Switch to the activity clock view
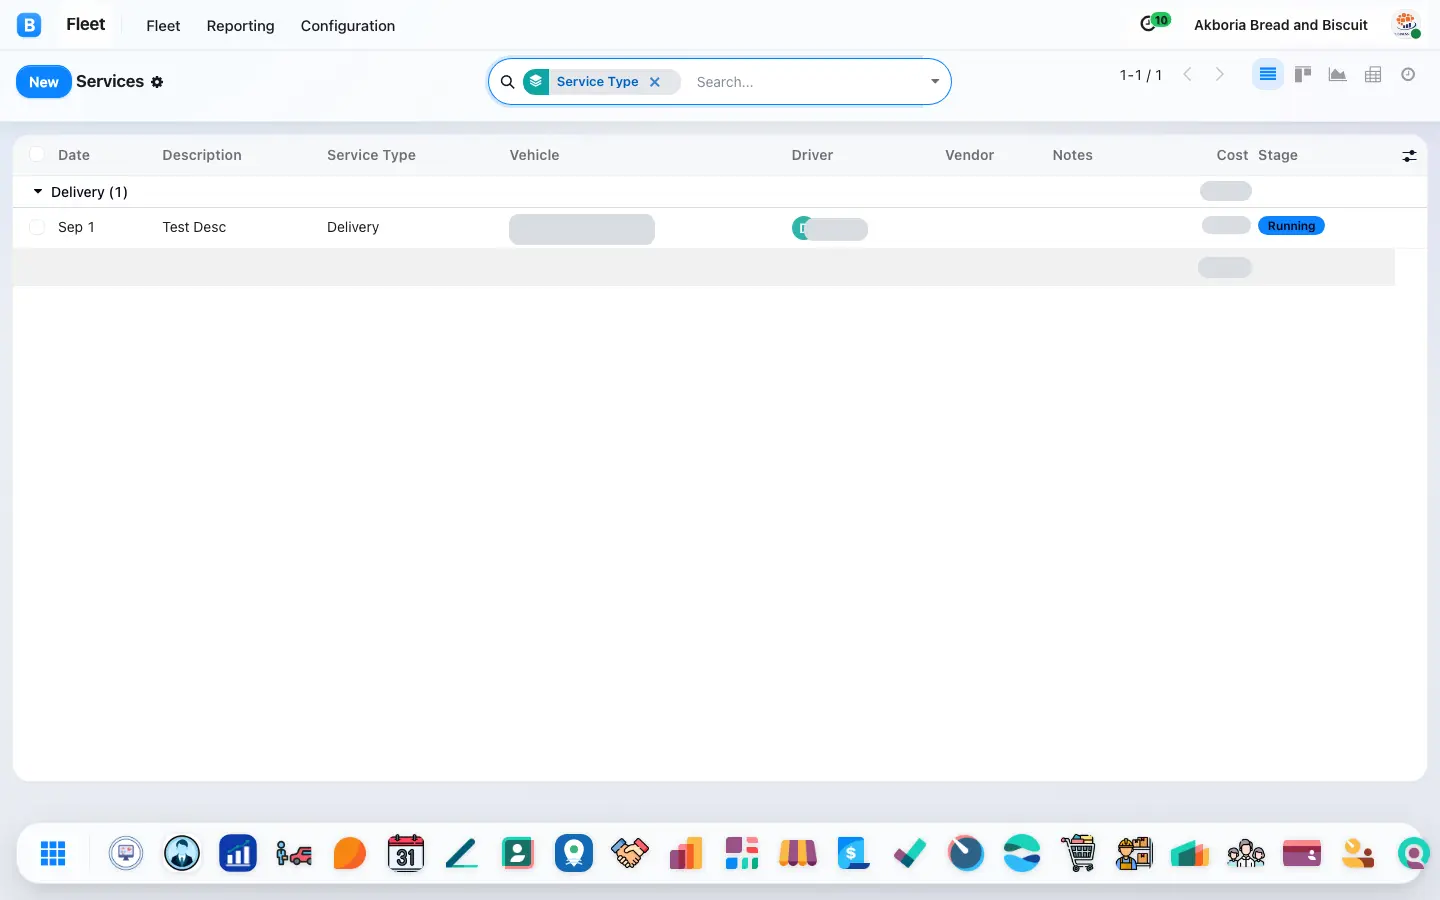The image size is (1440, 900). coord(1408,75)
